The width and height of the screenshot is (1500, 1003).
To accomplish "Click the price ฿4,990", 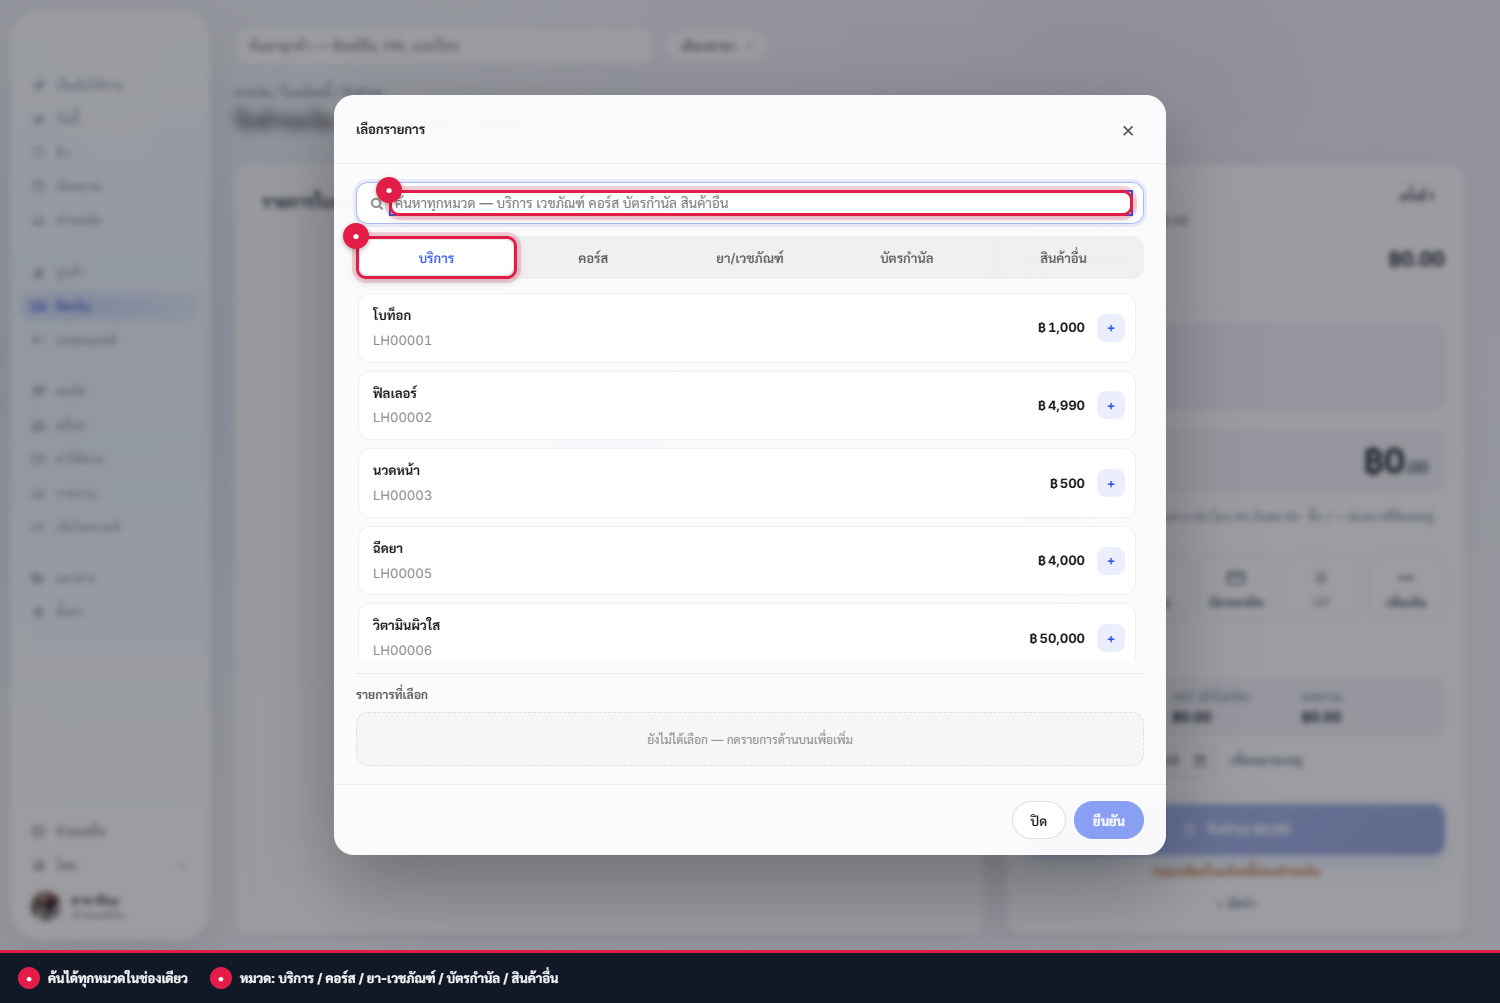I will tap(1061, 405).
